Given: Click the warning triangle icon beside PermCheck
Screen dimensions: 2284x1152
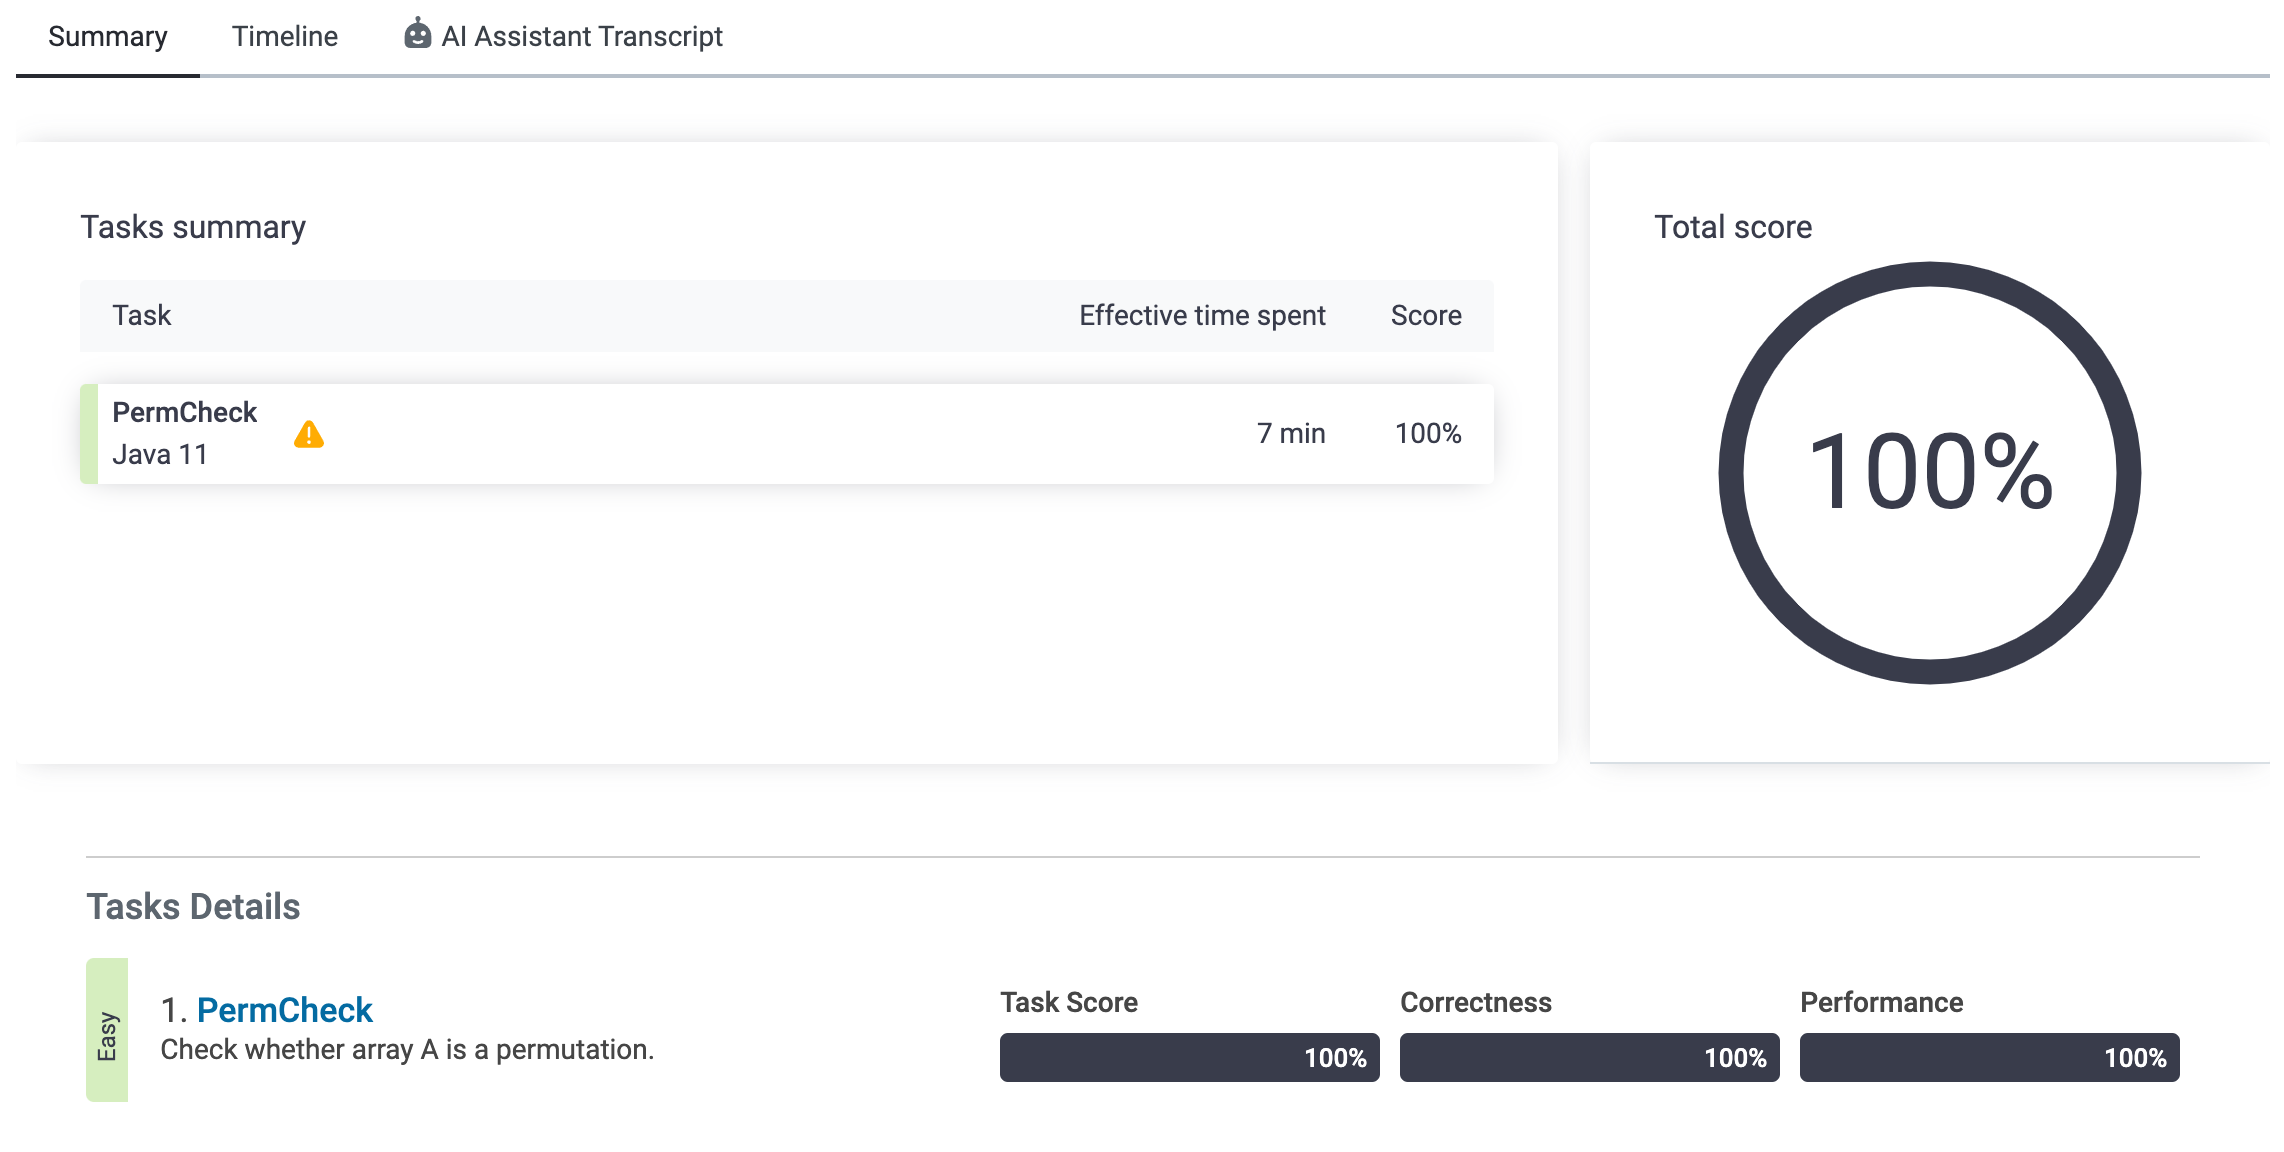Looking at the screenshot, I should point(309,435).
